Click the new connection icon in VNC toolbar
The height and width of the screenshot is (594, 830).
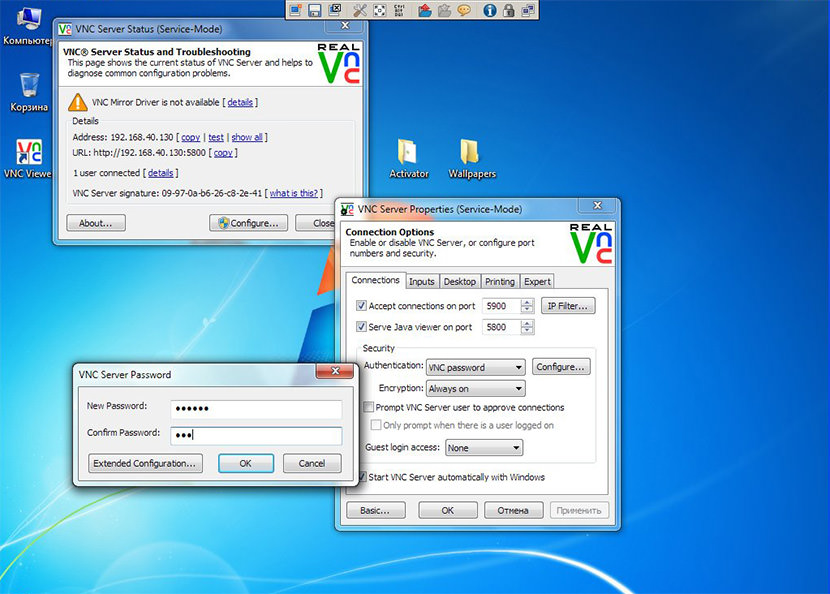296,10
